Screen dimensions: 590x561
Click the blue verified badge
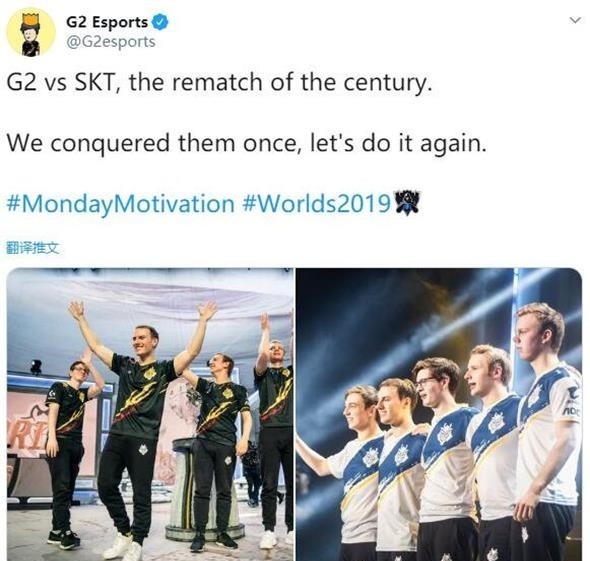[160, 22]
